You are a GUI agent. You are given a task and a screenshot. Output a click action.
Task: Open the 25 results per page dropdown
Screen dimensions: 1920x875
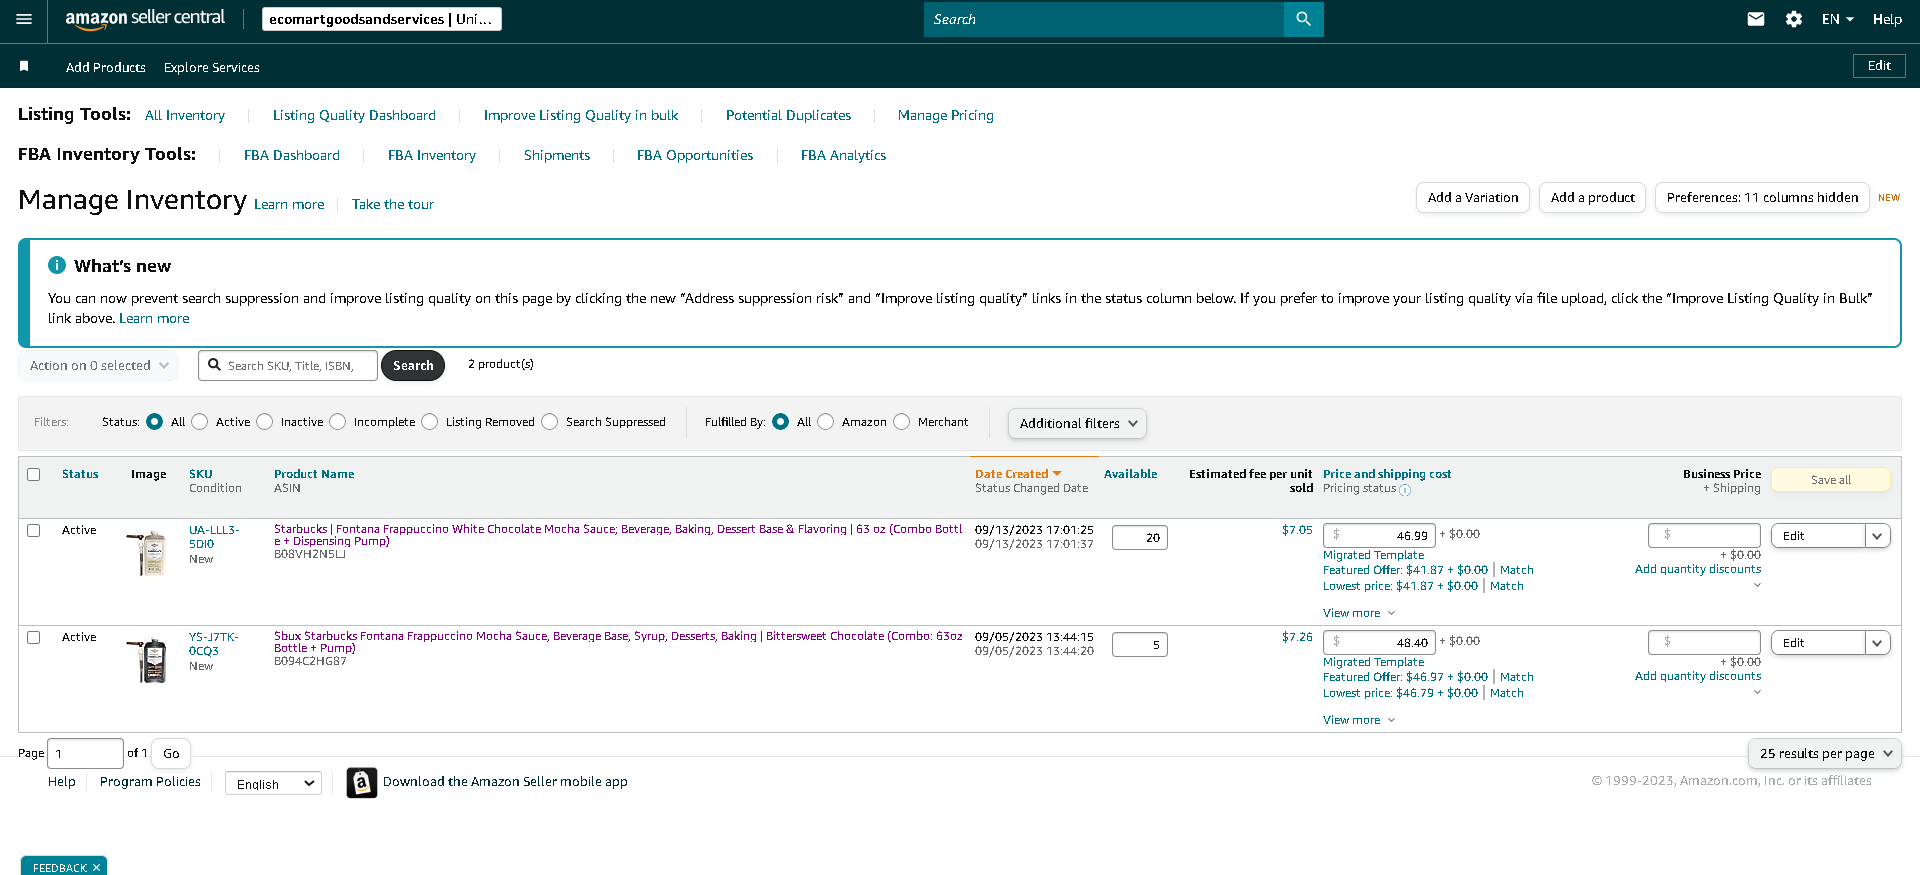[x=1825, y=754]
